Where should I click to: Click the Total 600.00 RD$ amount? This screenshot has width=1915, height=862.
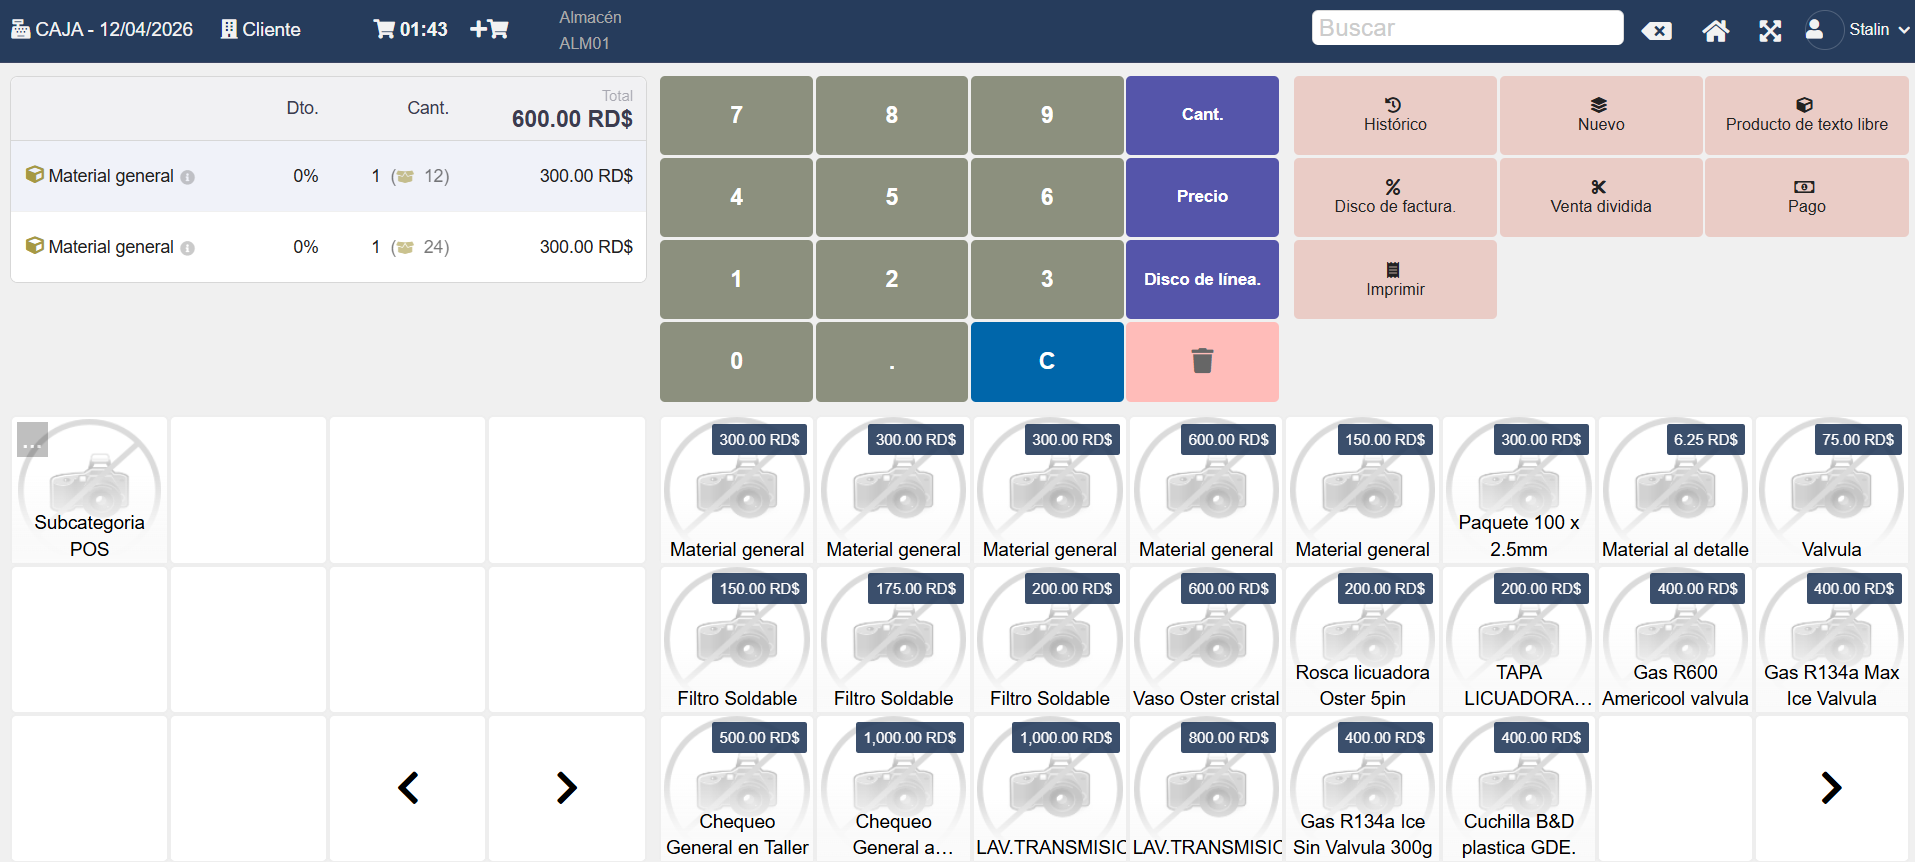(572, 119)
